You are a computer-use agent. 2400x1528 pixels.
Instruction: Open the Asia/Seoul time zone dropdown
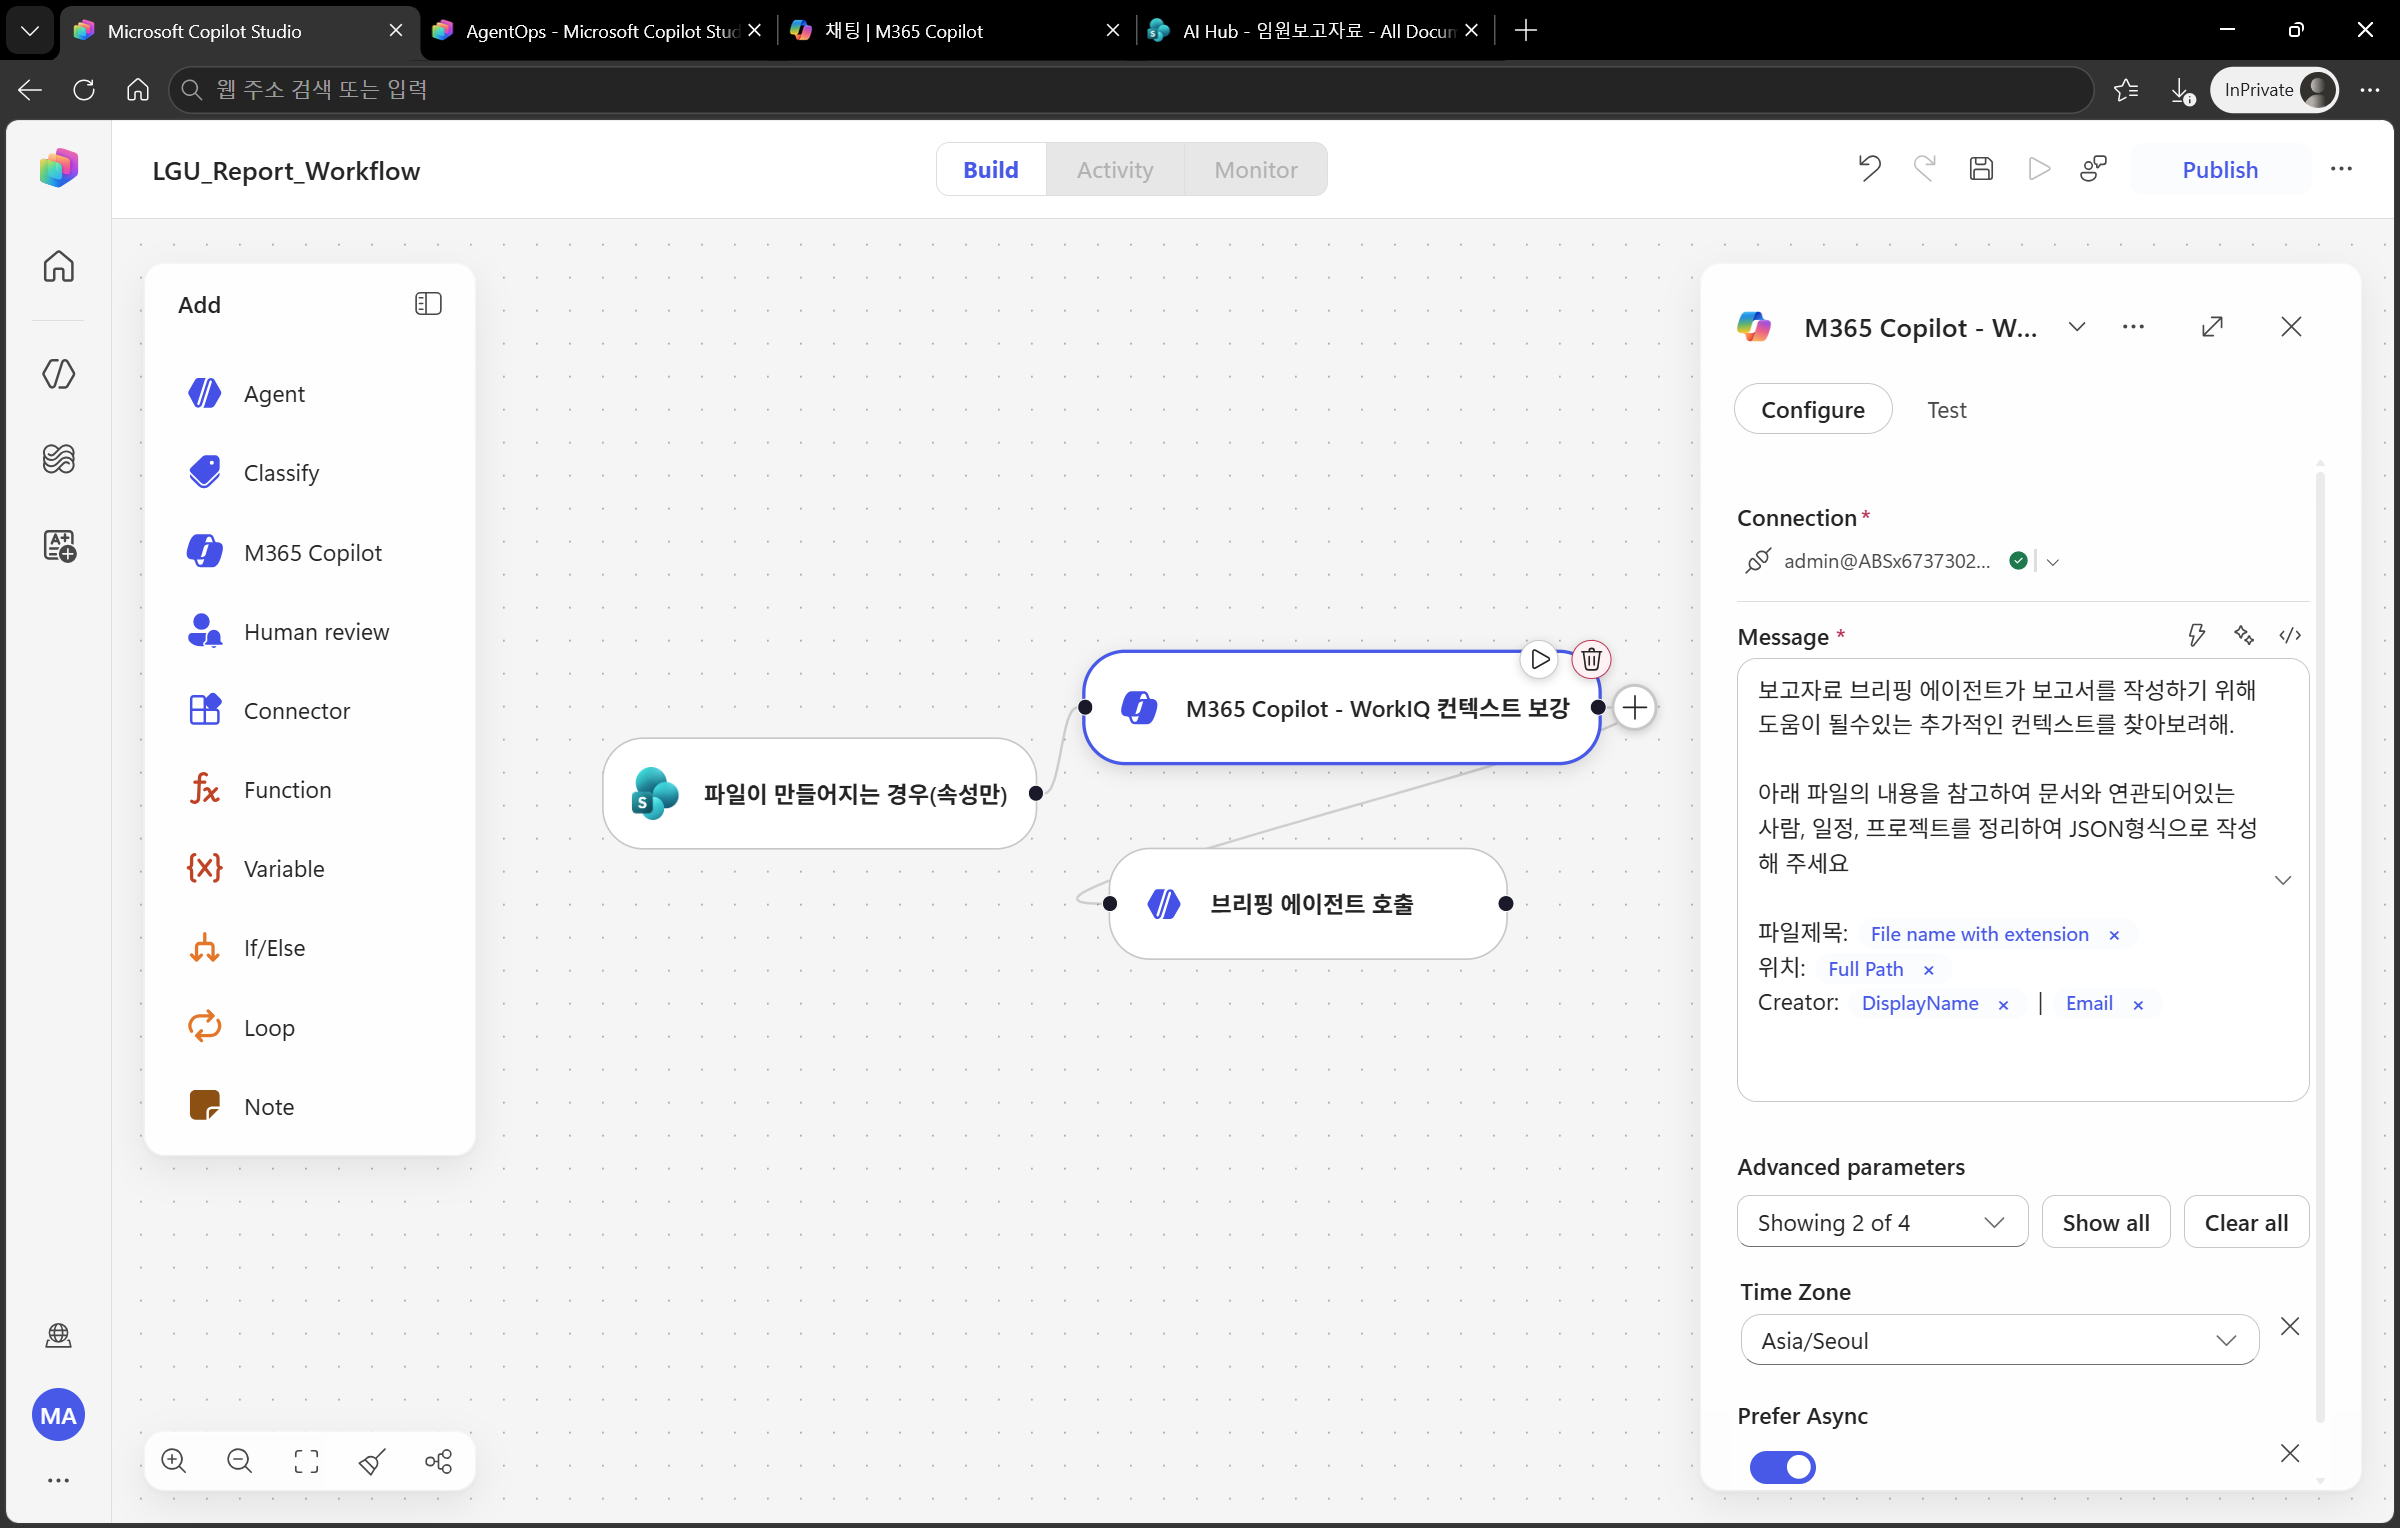[x=2000, y=1340]
